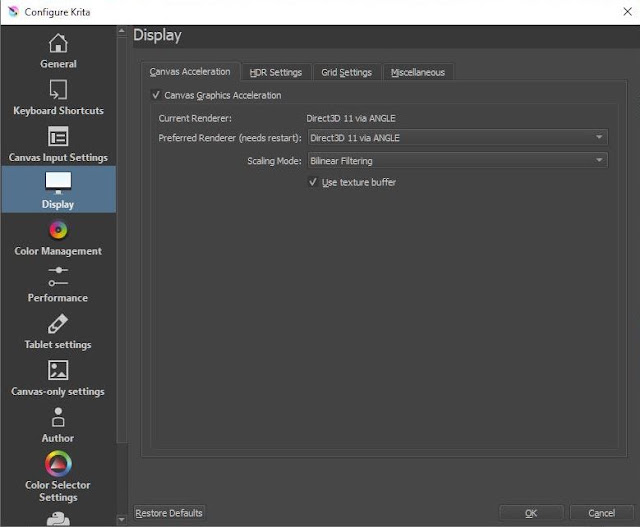Open the General settings page icon
The image size is (640, 527).
coord(58,43)
